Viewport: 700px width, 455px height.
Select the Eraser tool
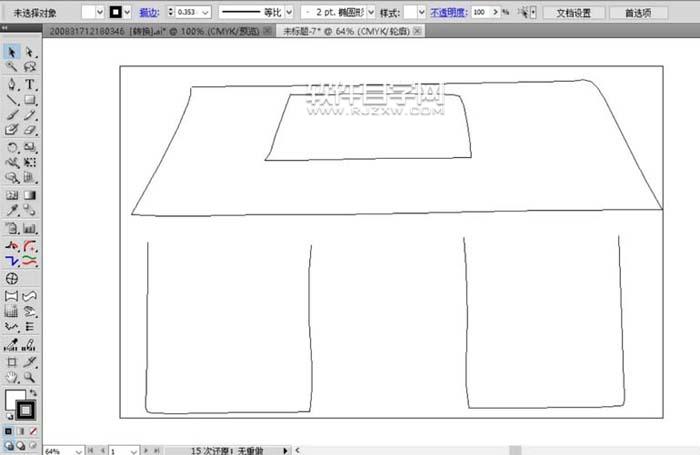(29, 130)
